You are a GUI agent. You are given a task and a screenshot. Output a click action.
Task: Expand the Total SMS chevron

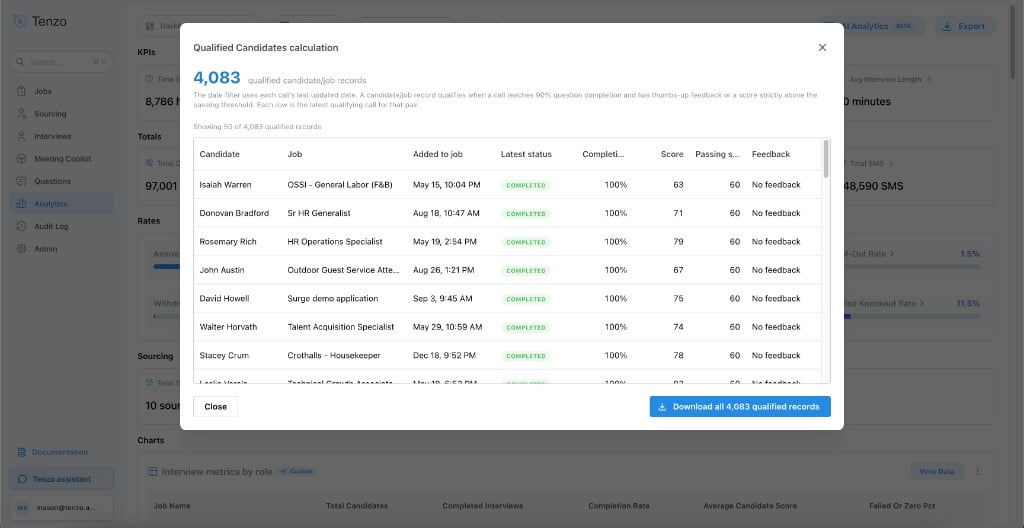[x=891, y=163]
